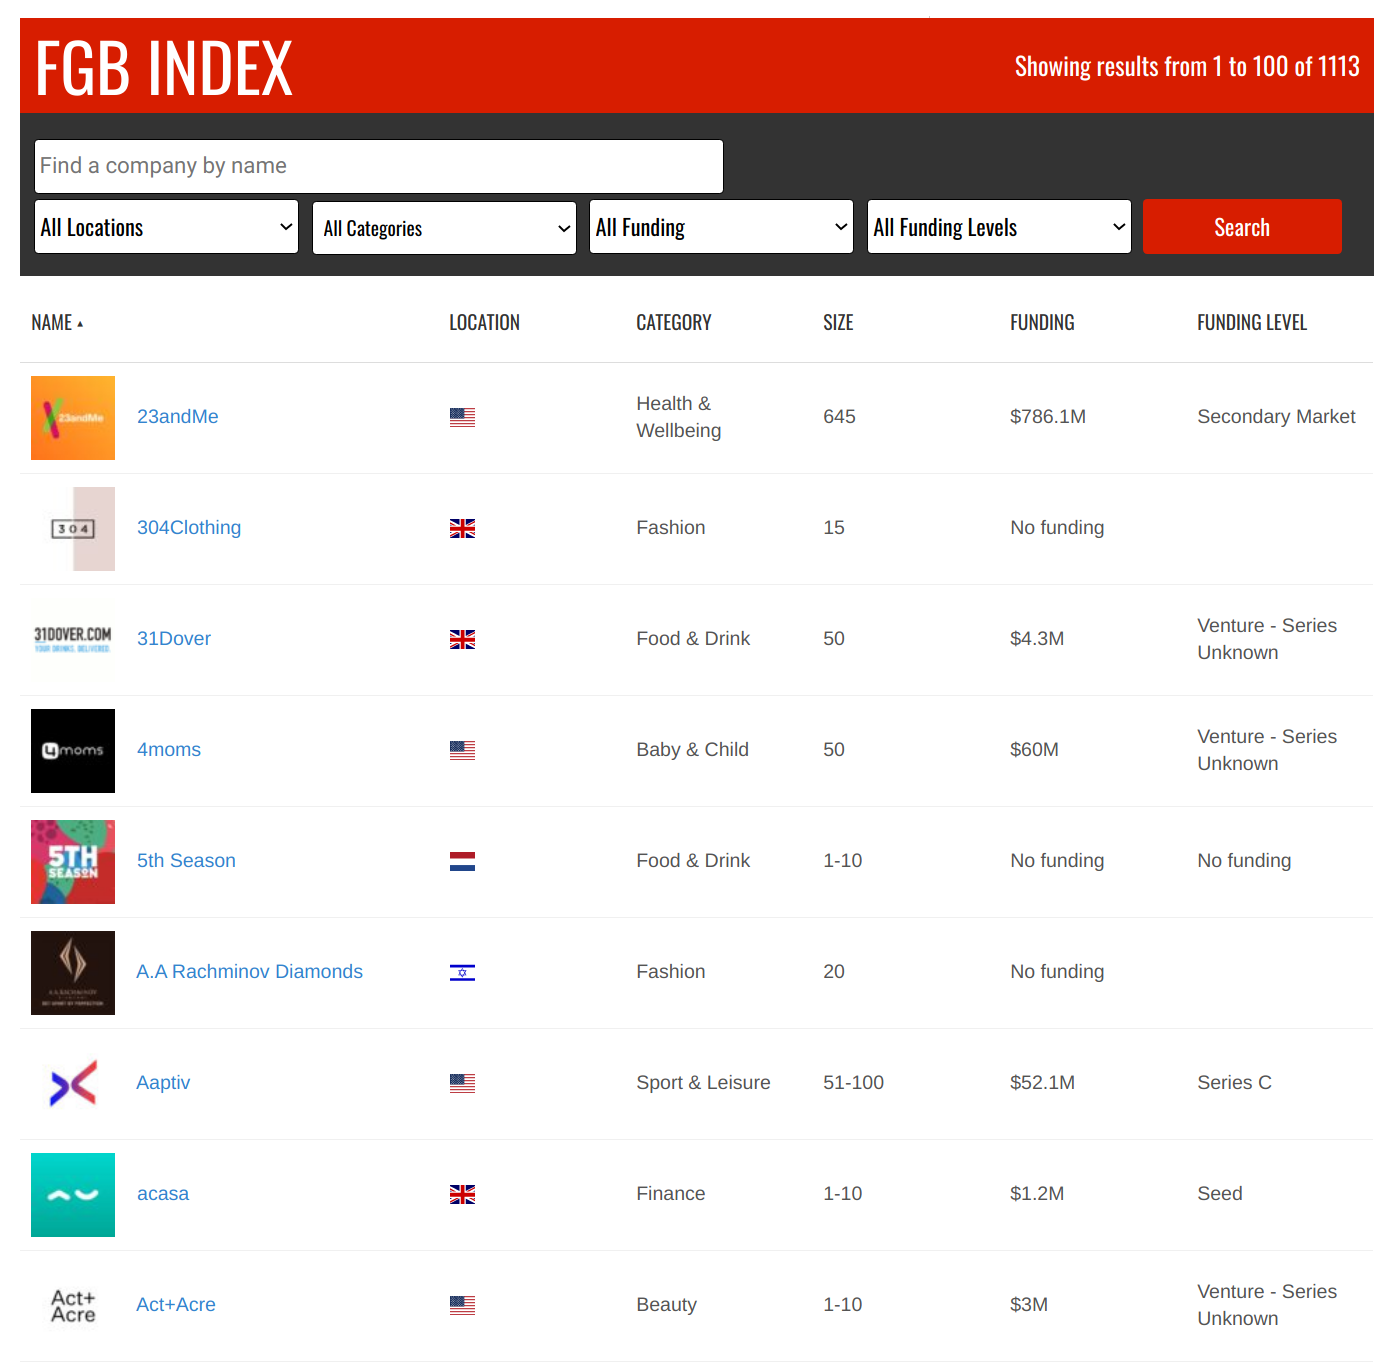The image size is (1383, 1371).
Task: Click the '$60M' funding value
Action: coord(1034,750)
